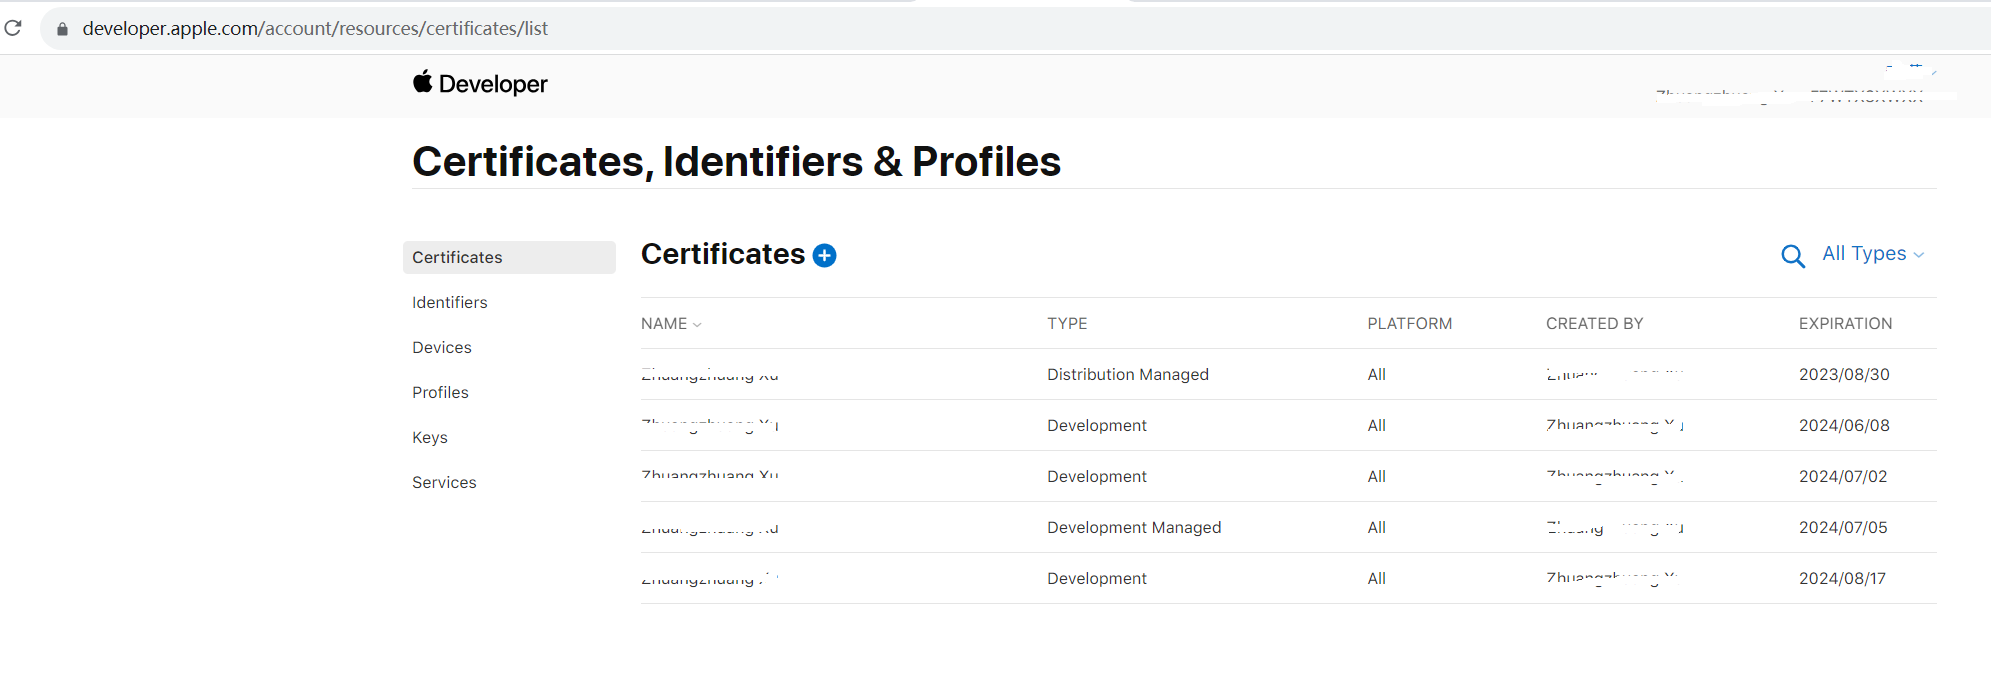Open the All Types filter dropdown
This screenshot has height=673, width=1991.
click(1872, 254)
